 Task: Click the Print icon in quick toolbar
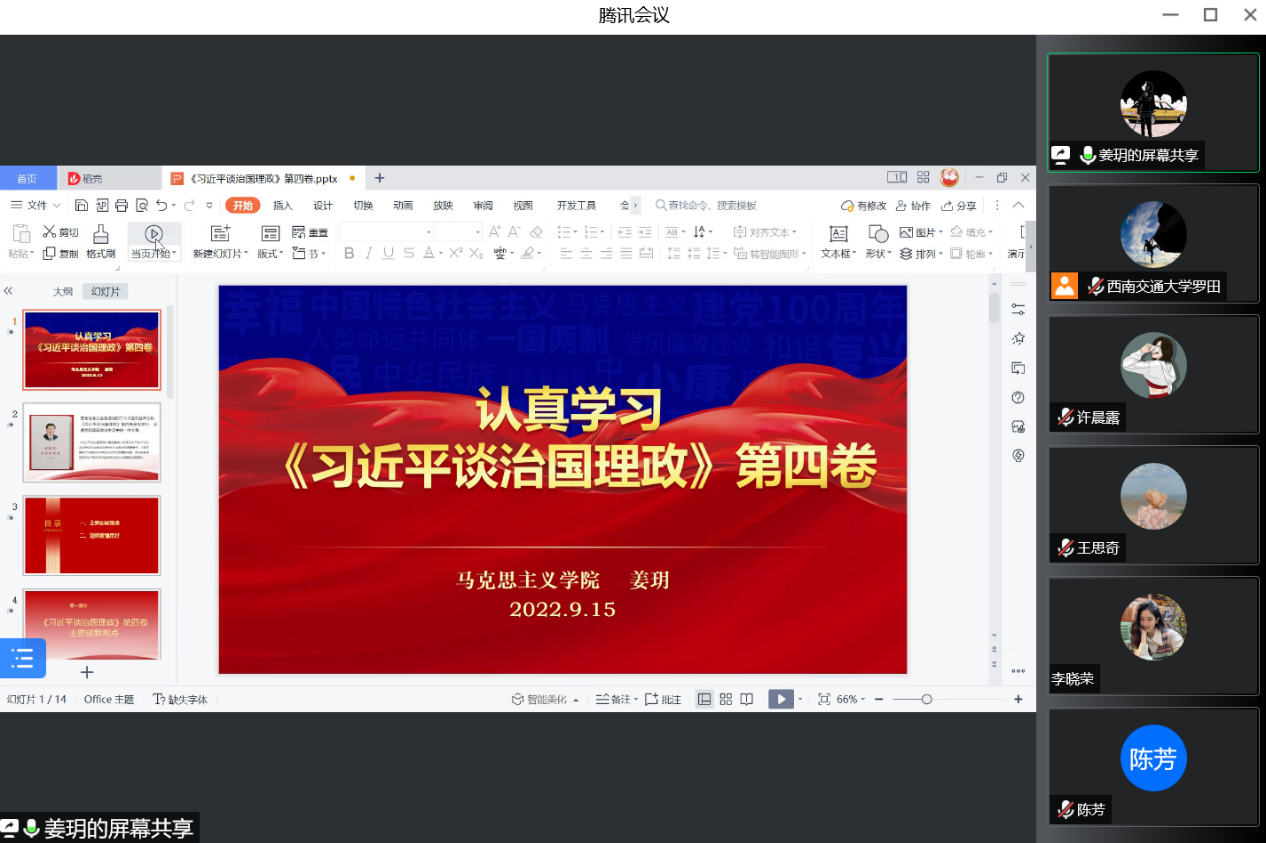click(121, 205)
